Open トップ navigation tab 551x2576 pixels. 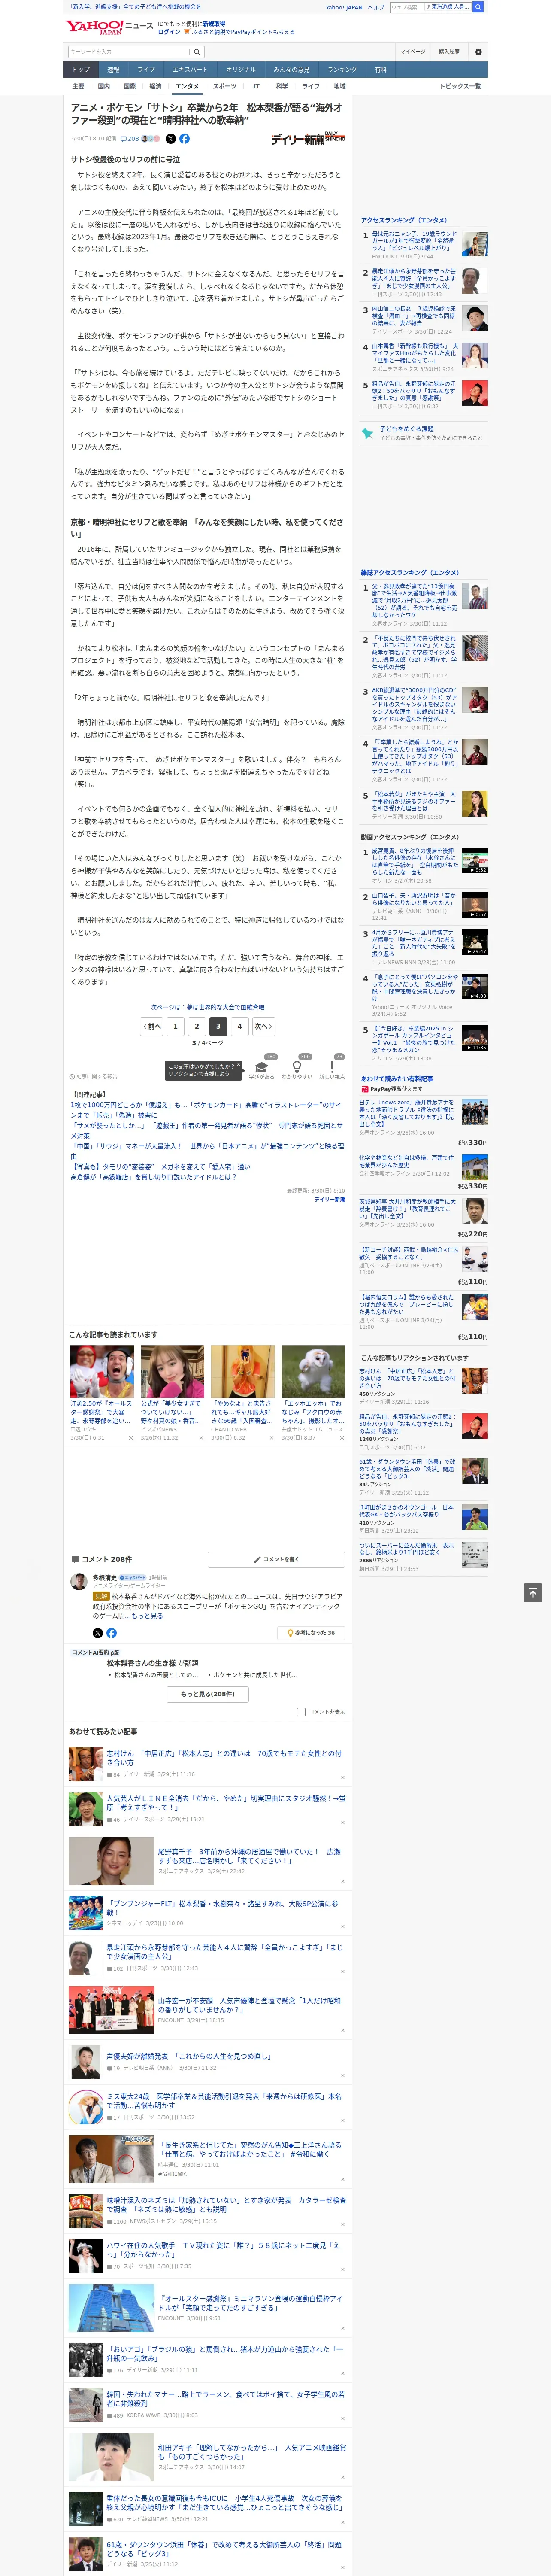coord(81,69)
